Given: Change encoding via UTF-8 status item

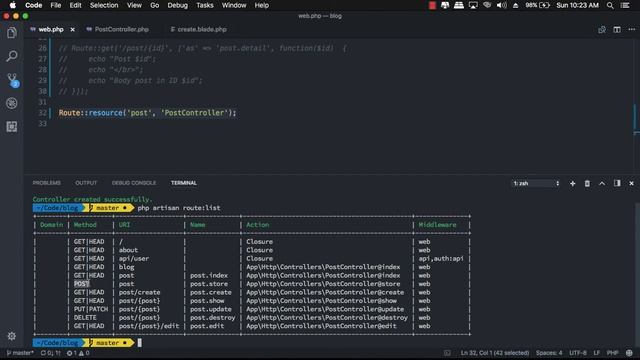Looking at the screenshot, I should tap(578, 353).
